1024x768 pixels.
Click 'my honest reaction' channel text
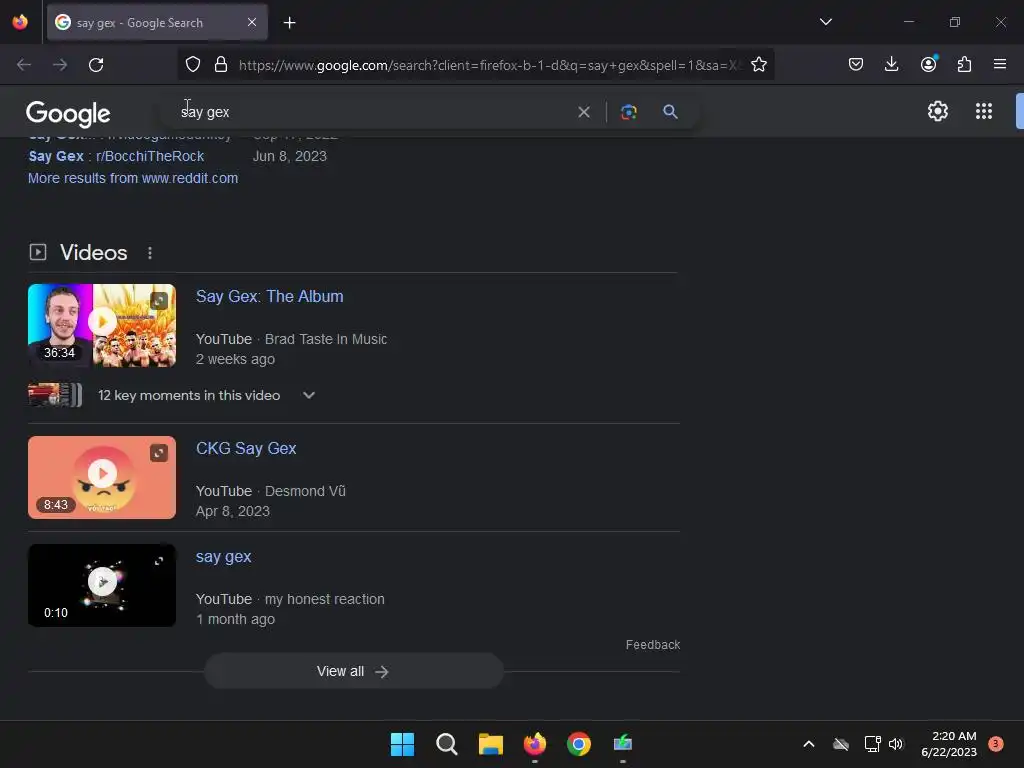[x=325, y=600]
